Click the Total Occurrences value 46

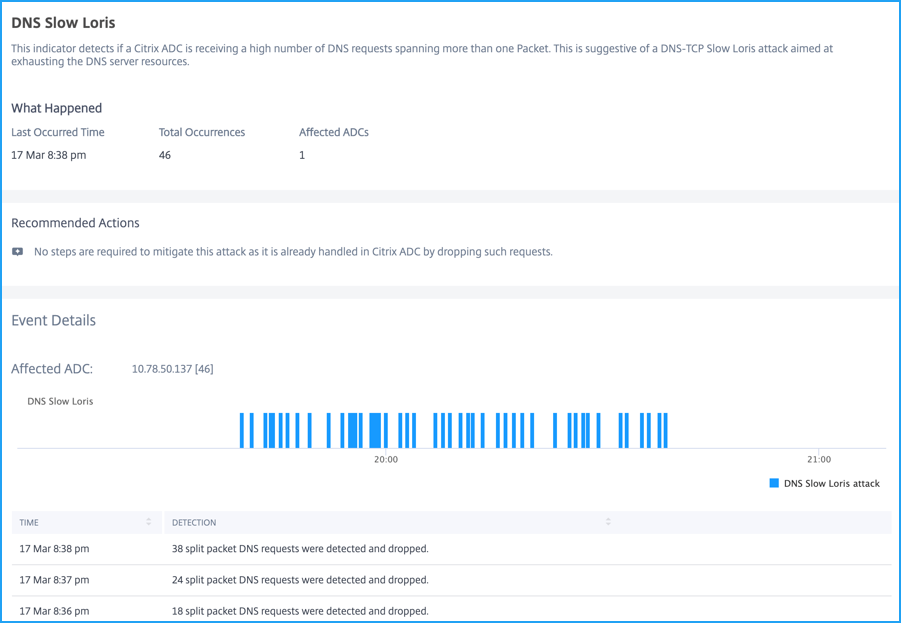[165, 155]
